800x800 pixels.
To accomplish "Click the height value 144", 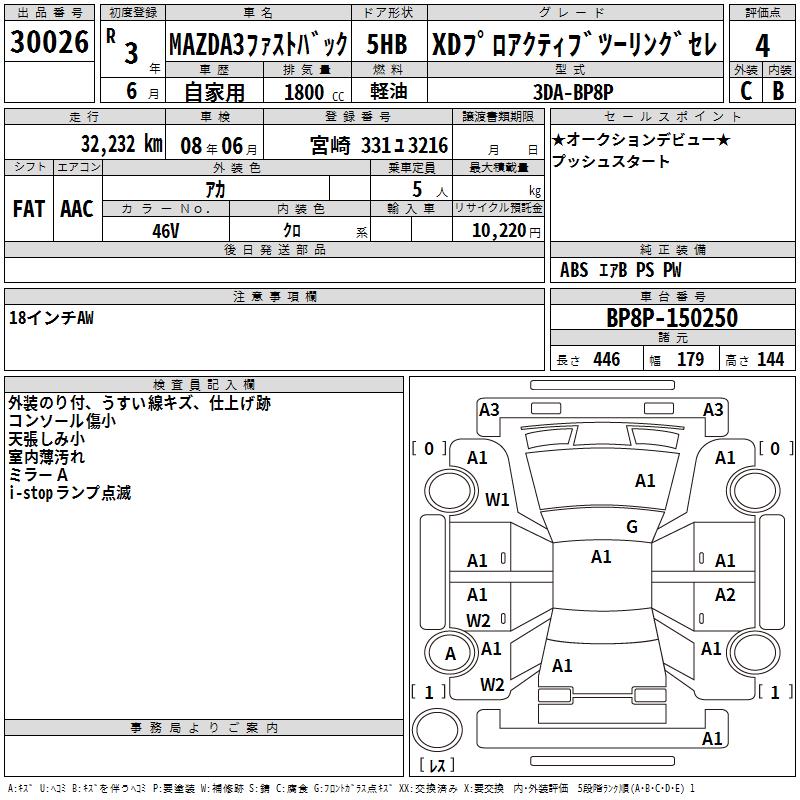I will point(770,359).
